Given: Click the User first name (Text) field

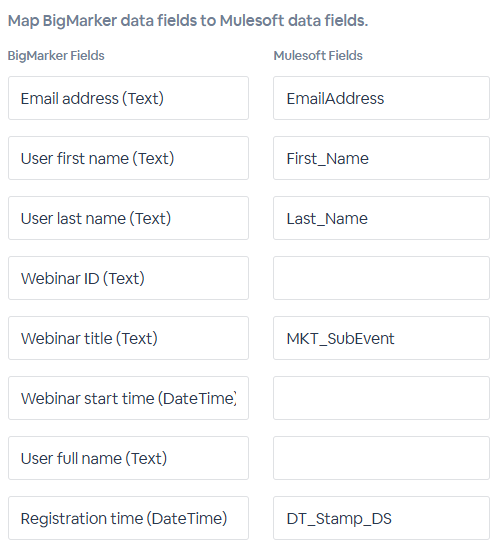Looking at the screenshot, I should coord(128,158).
